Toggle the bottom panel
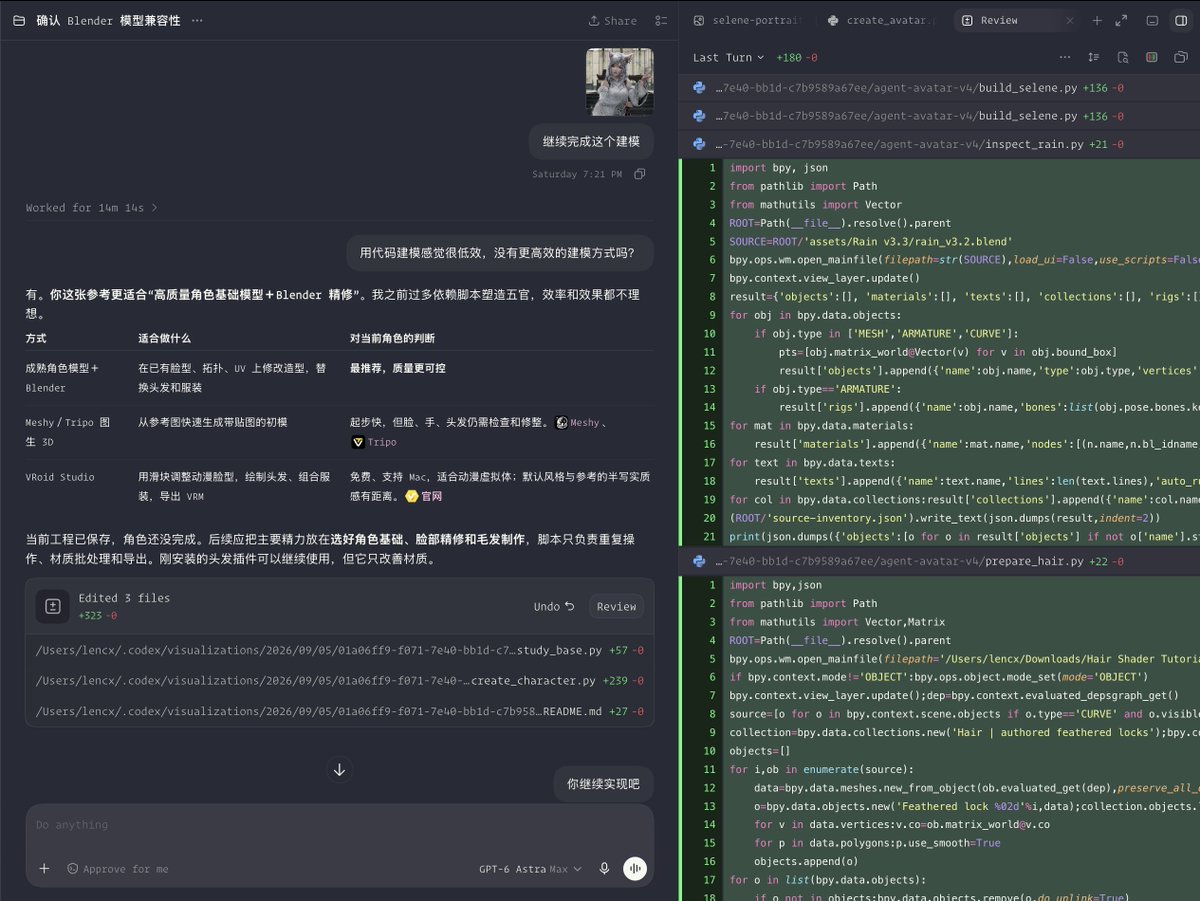1200x901 pixels. (1152, 20)
